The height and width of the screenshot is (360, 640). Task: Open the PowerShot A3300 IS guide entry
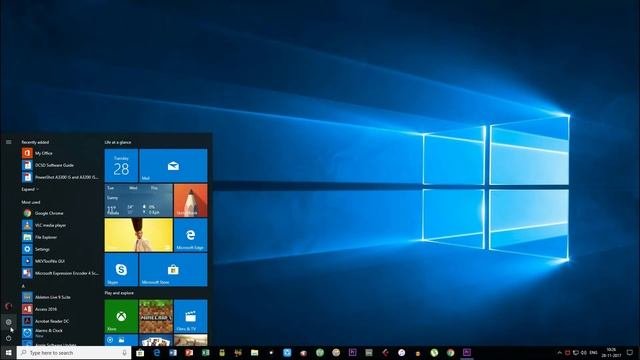point(60,177)
